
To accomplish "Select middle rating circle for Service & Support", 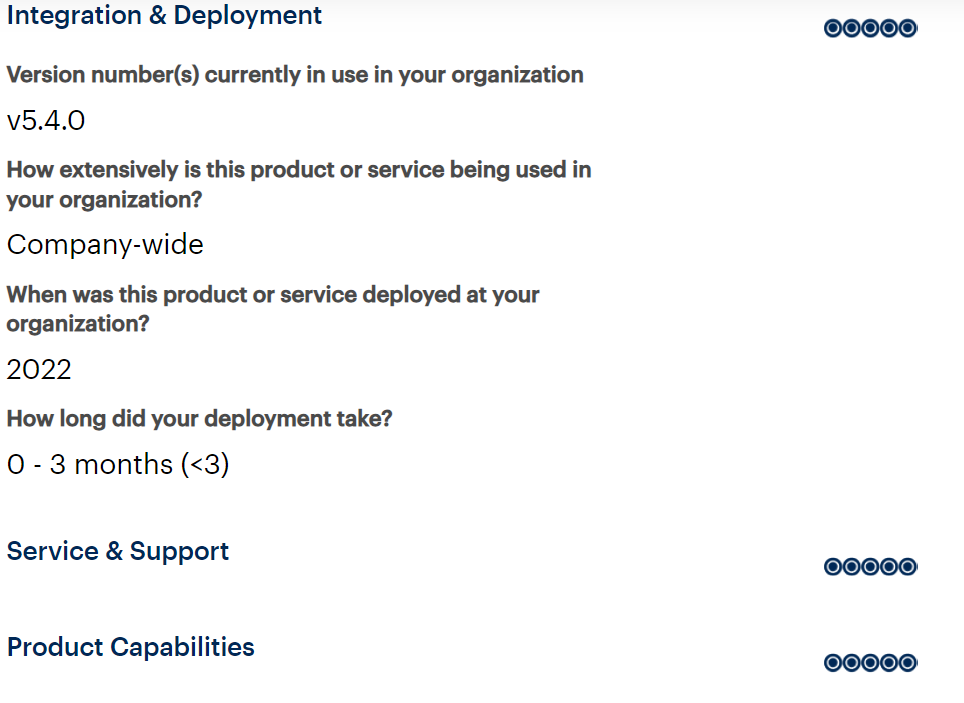I will [871, 566].
